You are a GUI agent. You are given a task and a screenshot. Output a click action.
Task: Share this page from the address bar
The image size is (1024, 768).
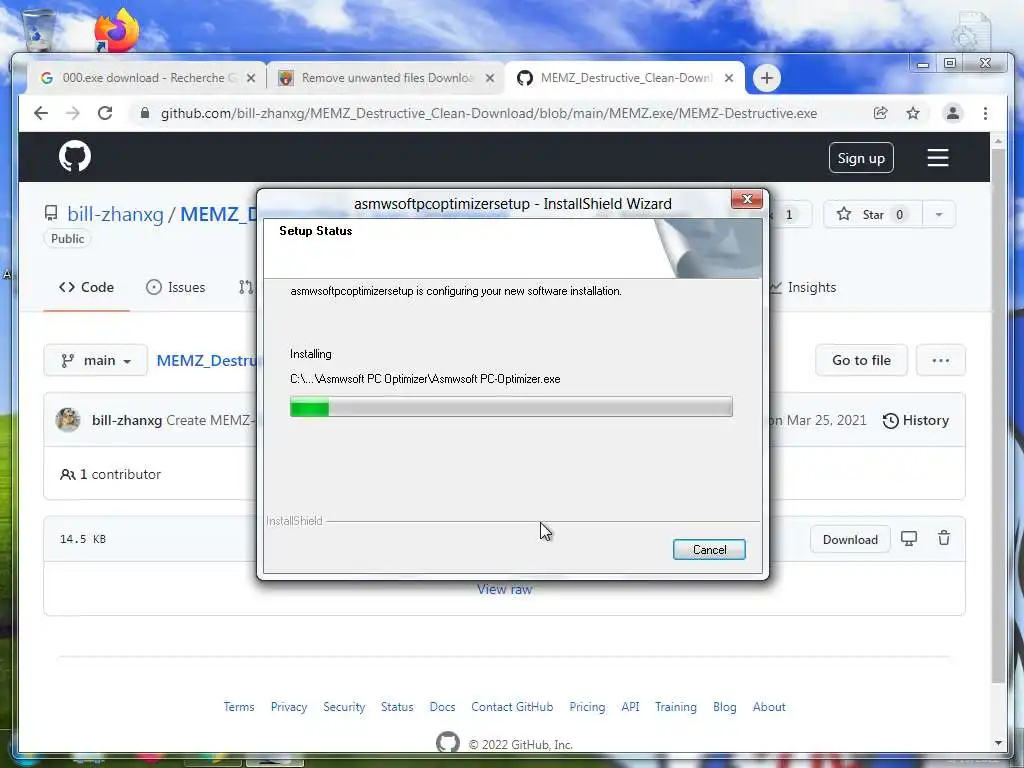(880, 113)
